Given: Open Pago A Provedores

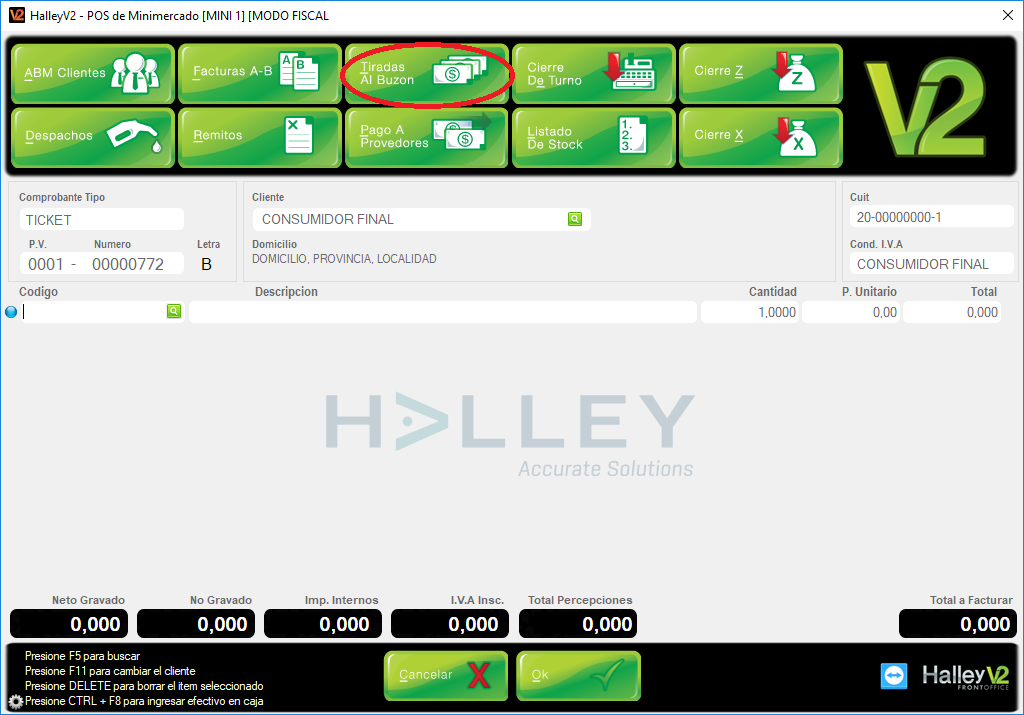Looking at the screenshot, I should (426, 137).
